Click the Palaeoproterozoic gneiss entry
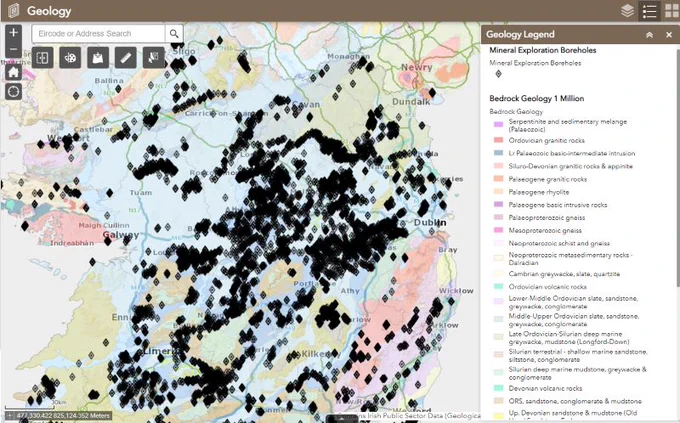Viewport: 680px width, 423px height. 547,217
